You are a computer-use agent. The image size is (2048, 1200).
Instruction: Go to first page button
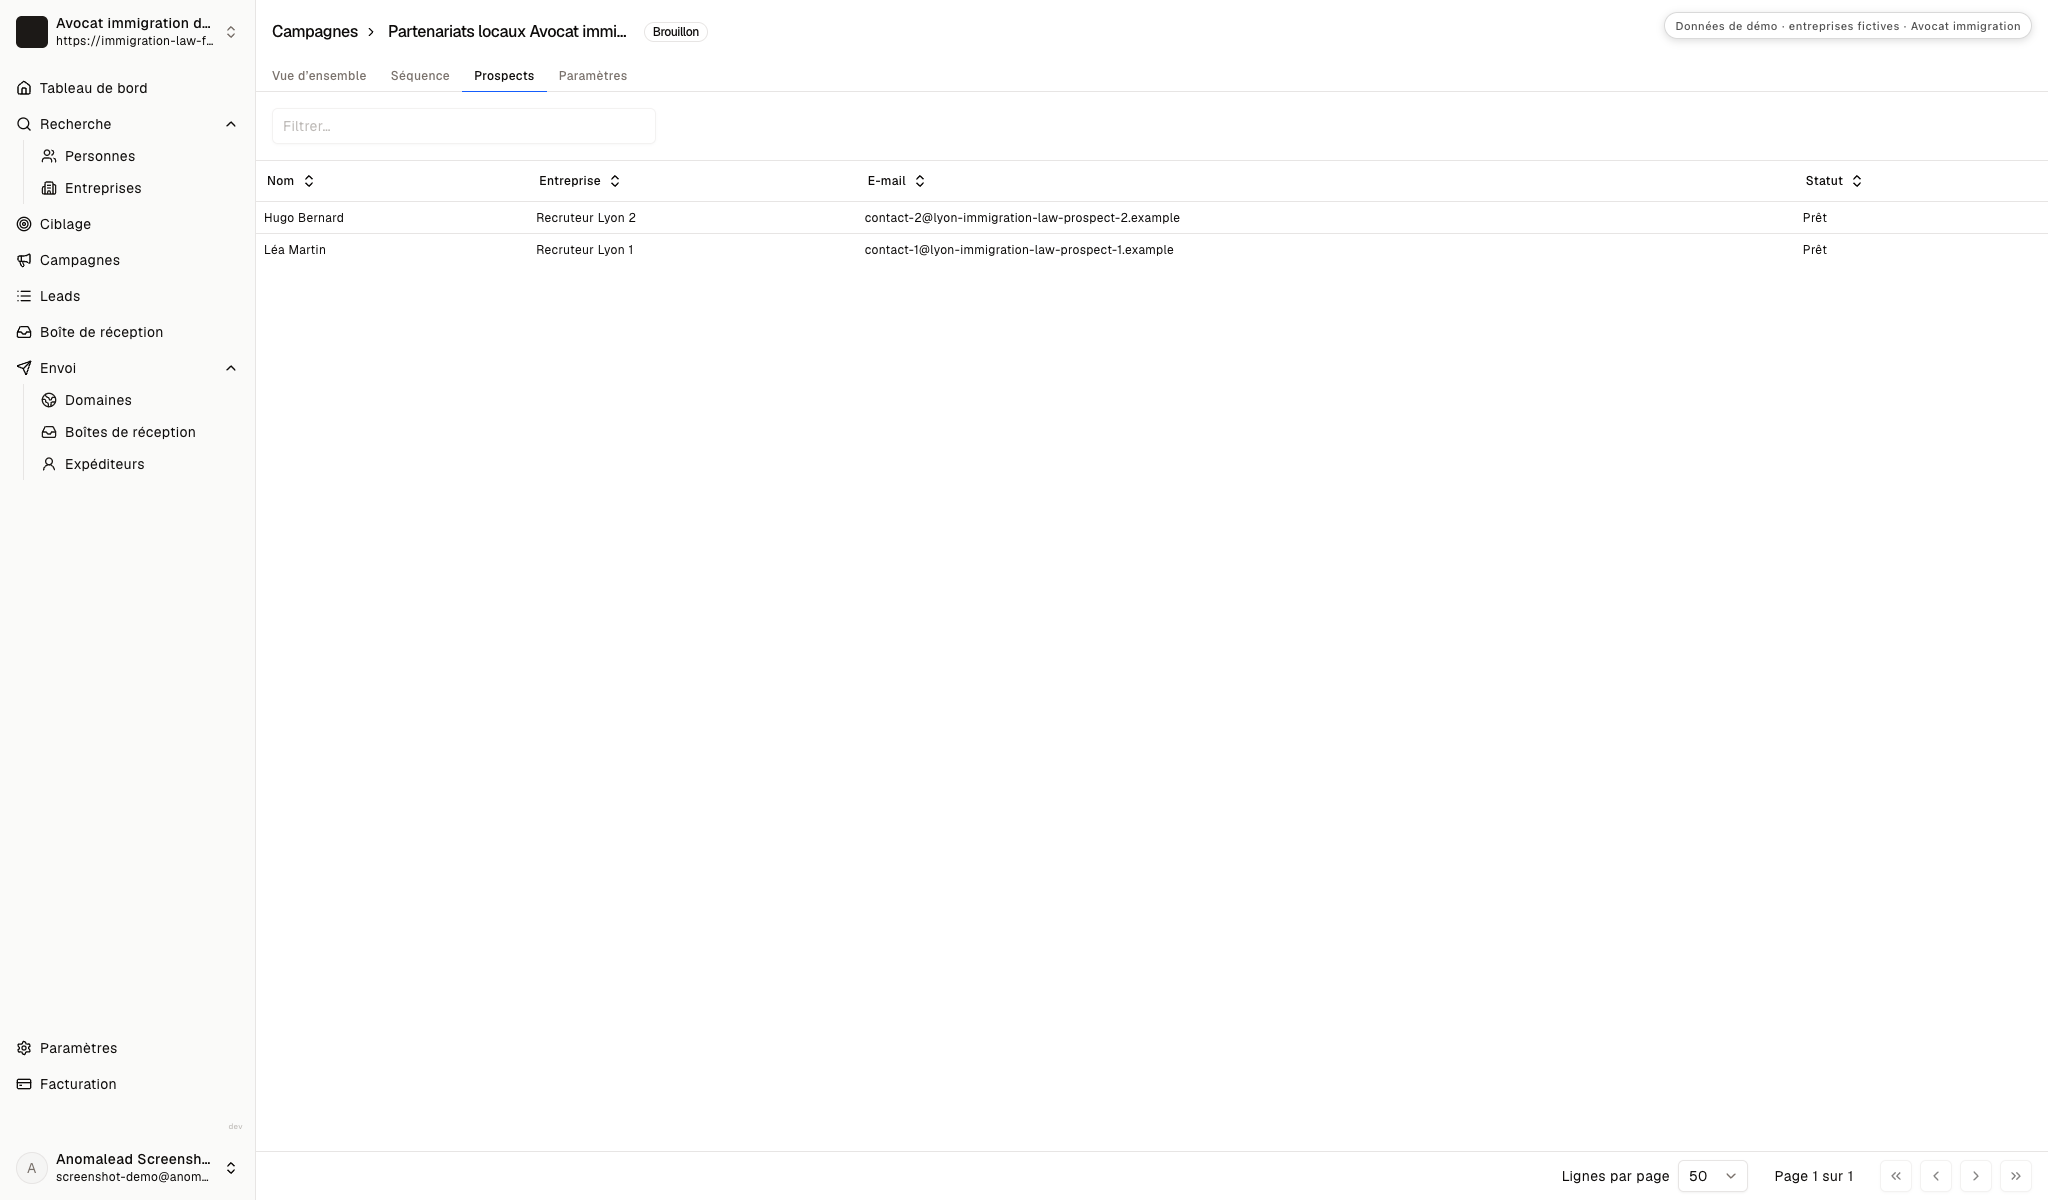coord(1896,1176)
